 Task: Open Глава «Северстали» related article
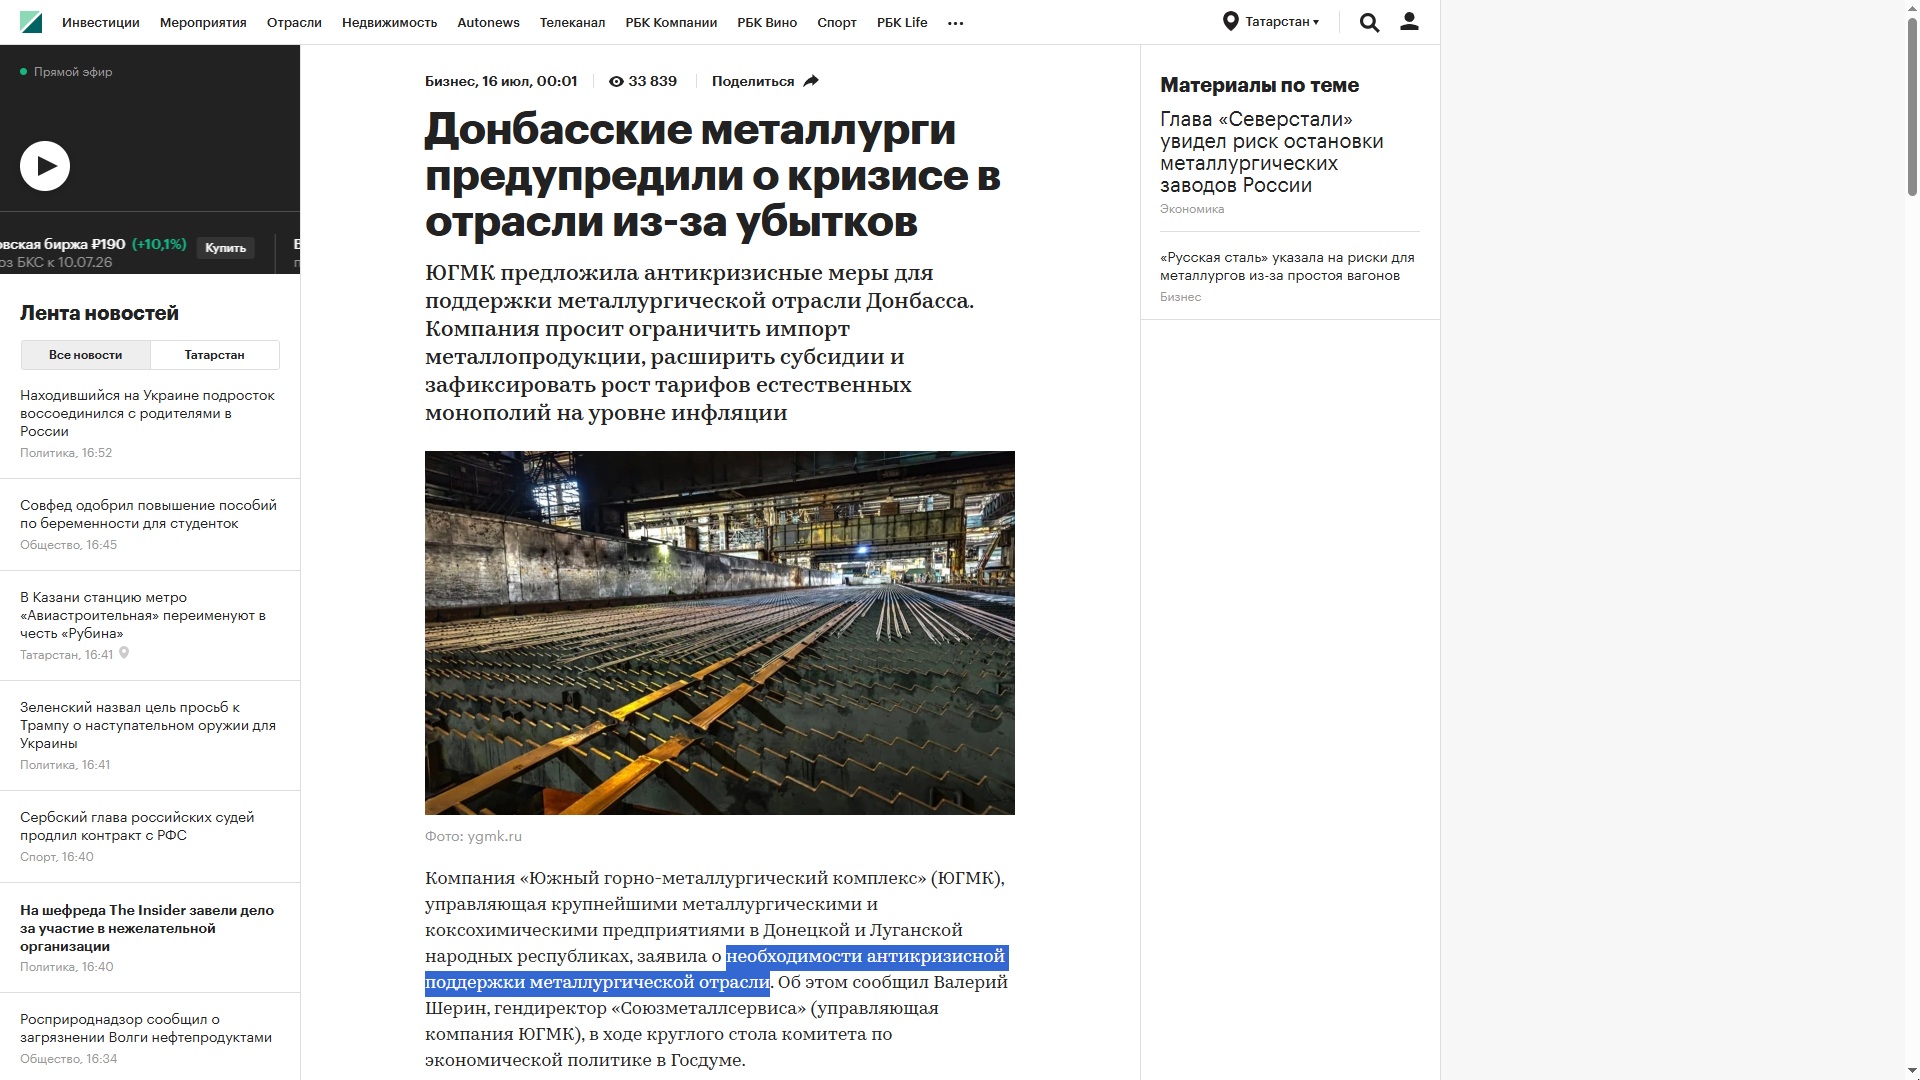coord(1272,152)
